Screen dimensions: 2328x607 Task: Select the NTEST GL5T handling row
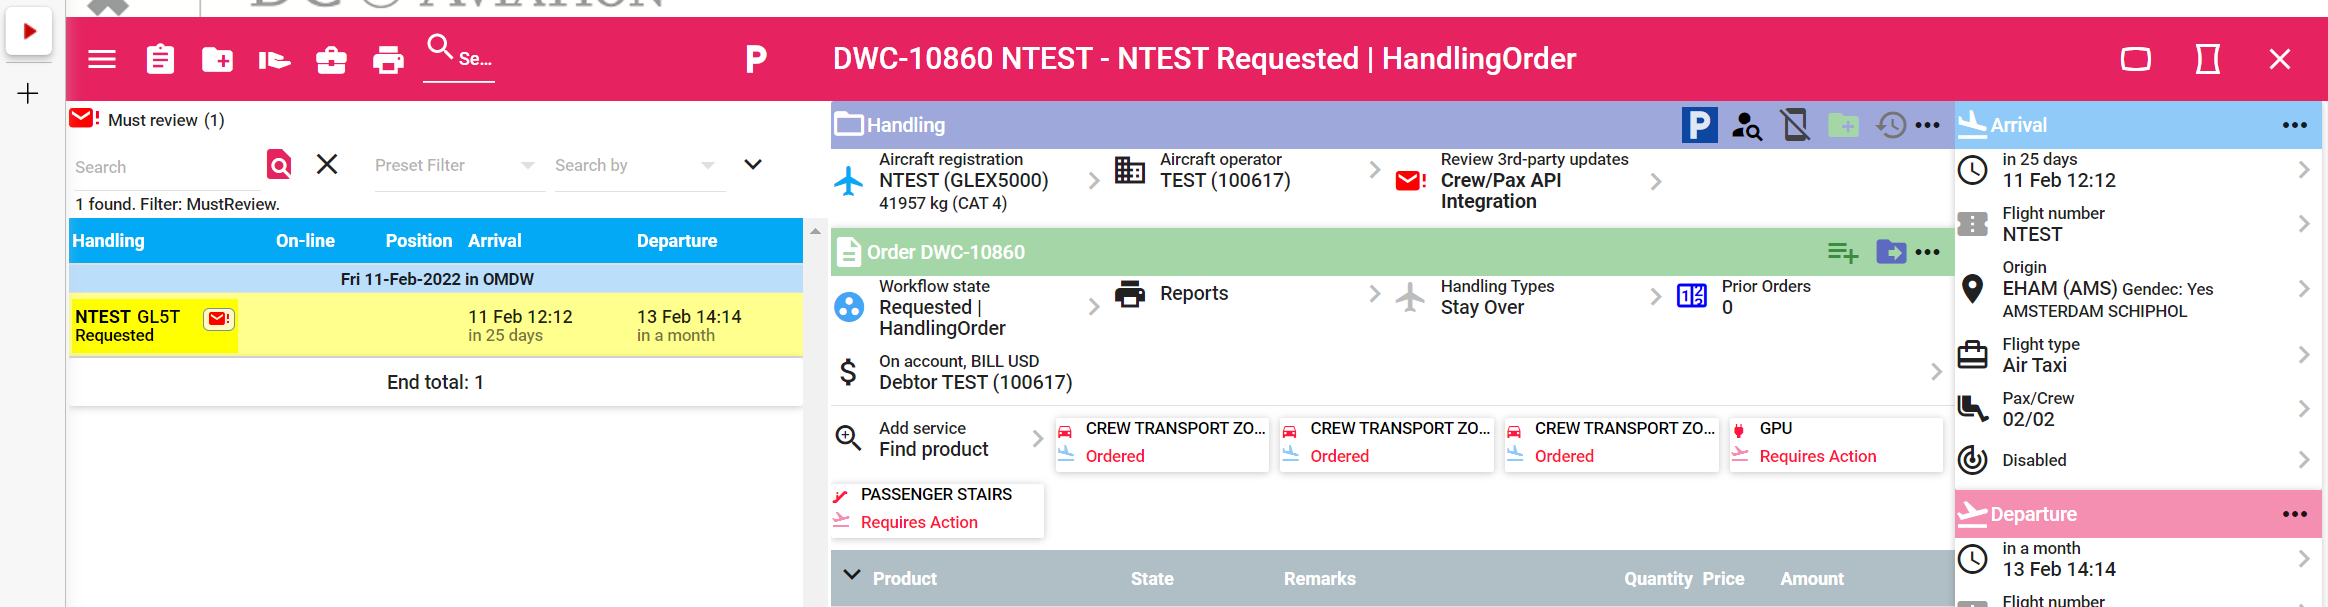[x=436, y=325]
